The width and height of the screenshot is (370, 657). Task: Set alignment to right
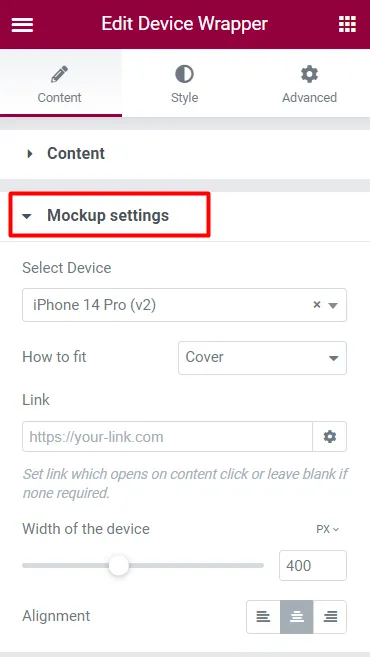coord(330,616)
